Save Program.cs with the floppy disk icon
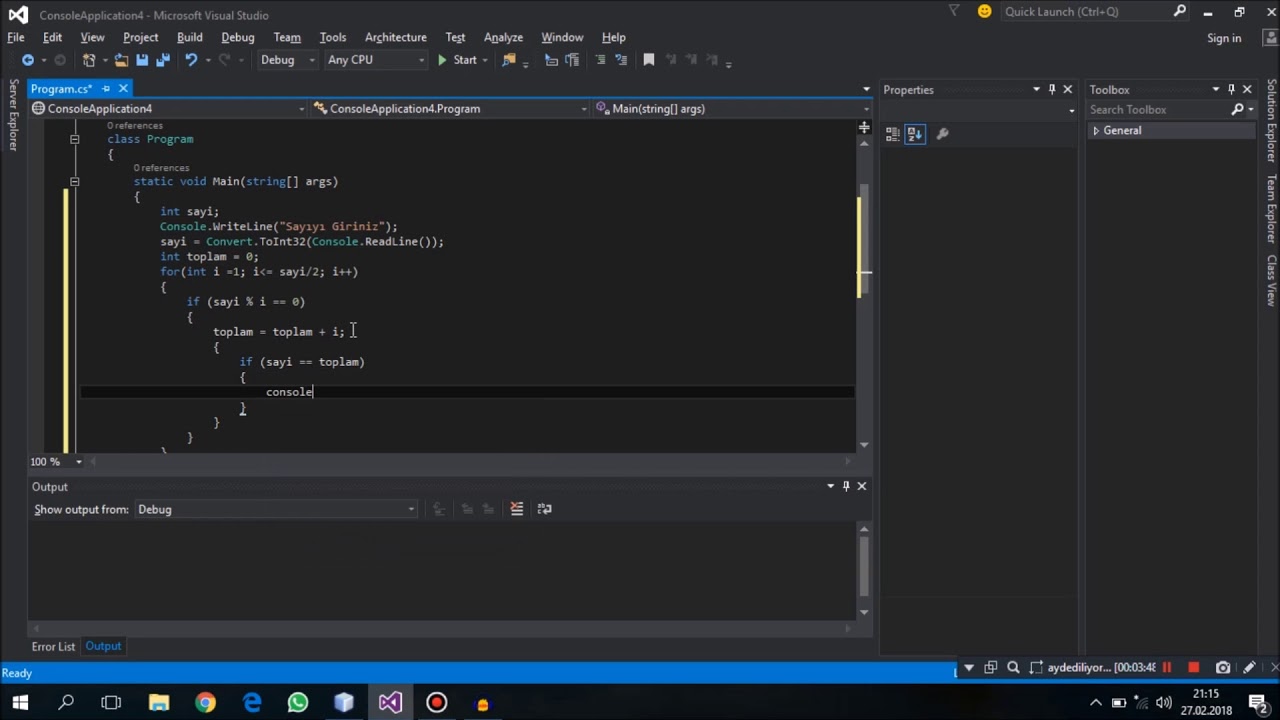 click(142, 60)
